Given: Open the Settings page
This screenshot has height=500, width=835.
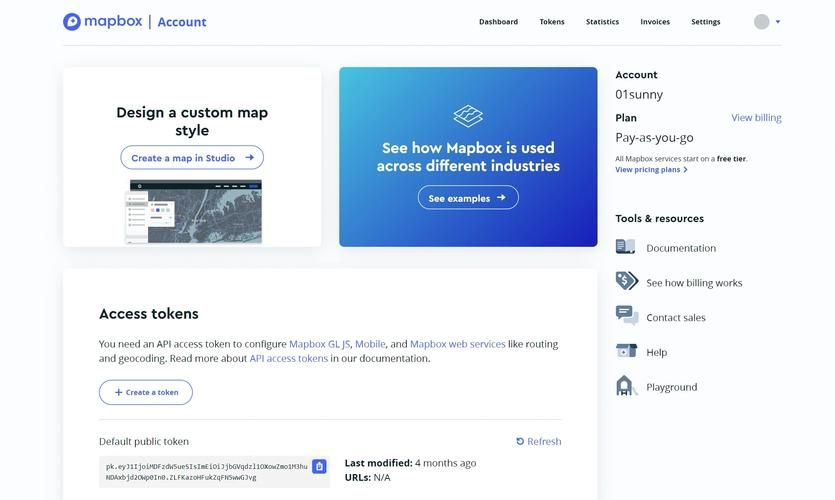Looking at the screenshot, I should click(706, 22).
